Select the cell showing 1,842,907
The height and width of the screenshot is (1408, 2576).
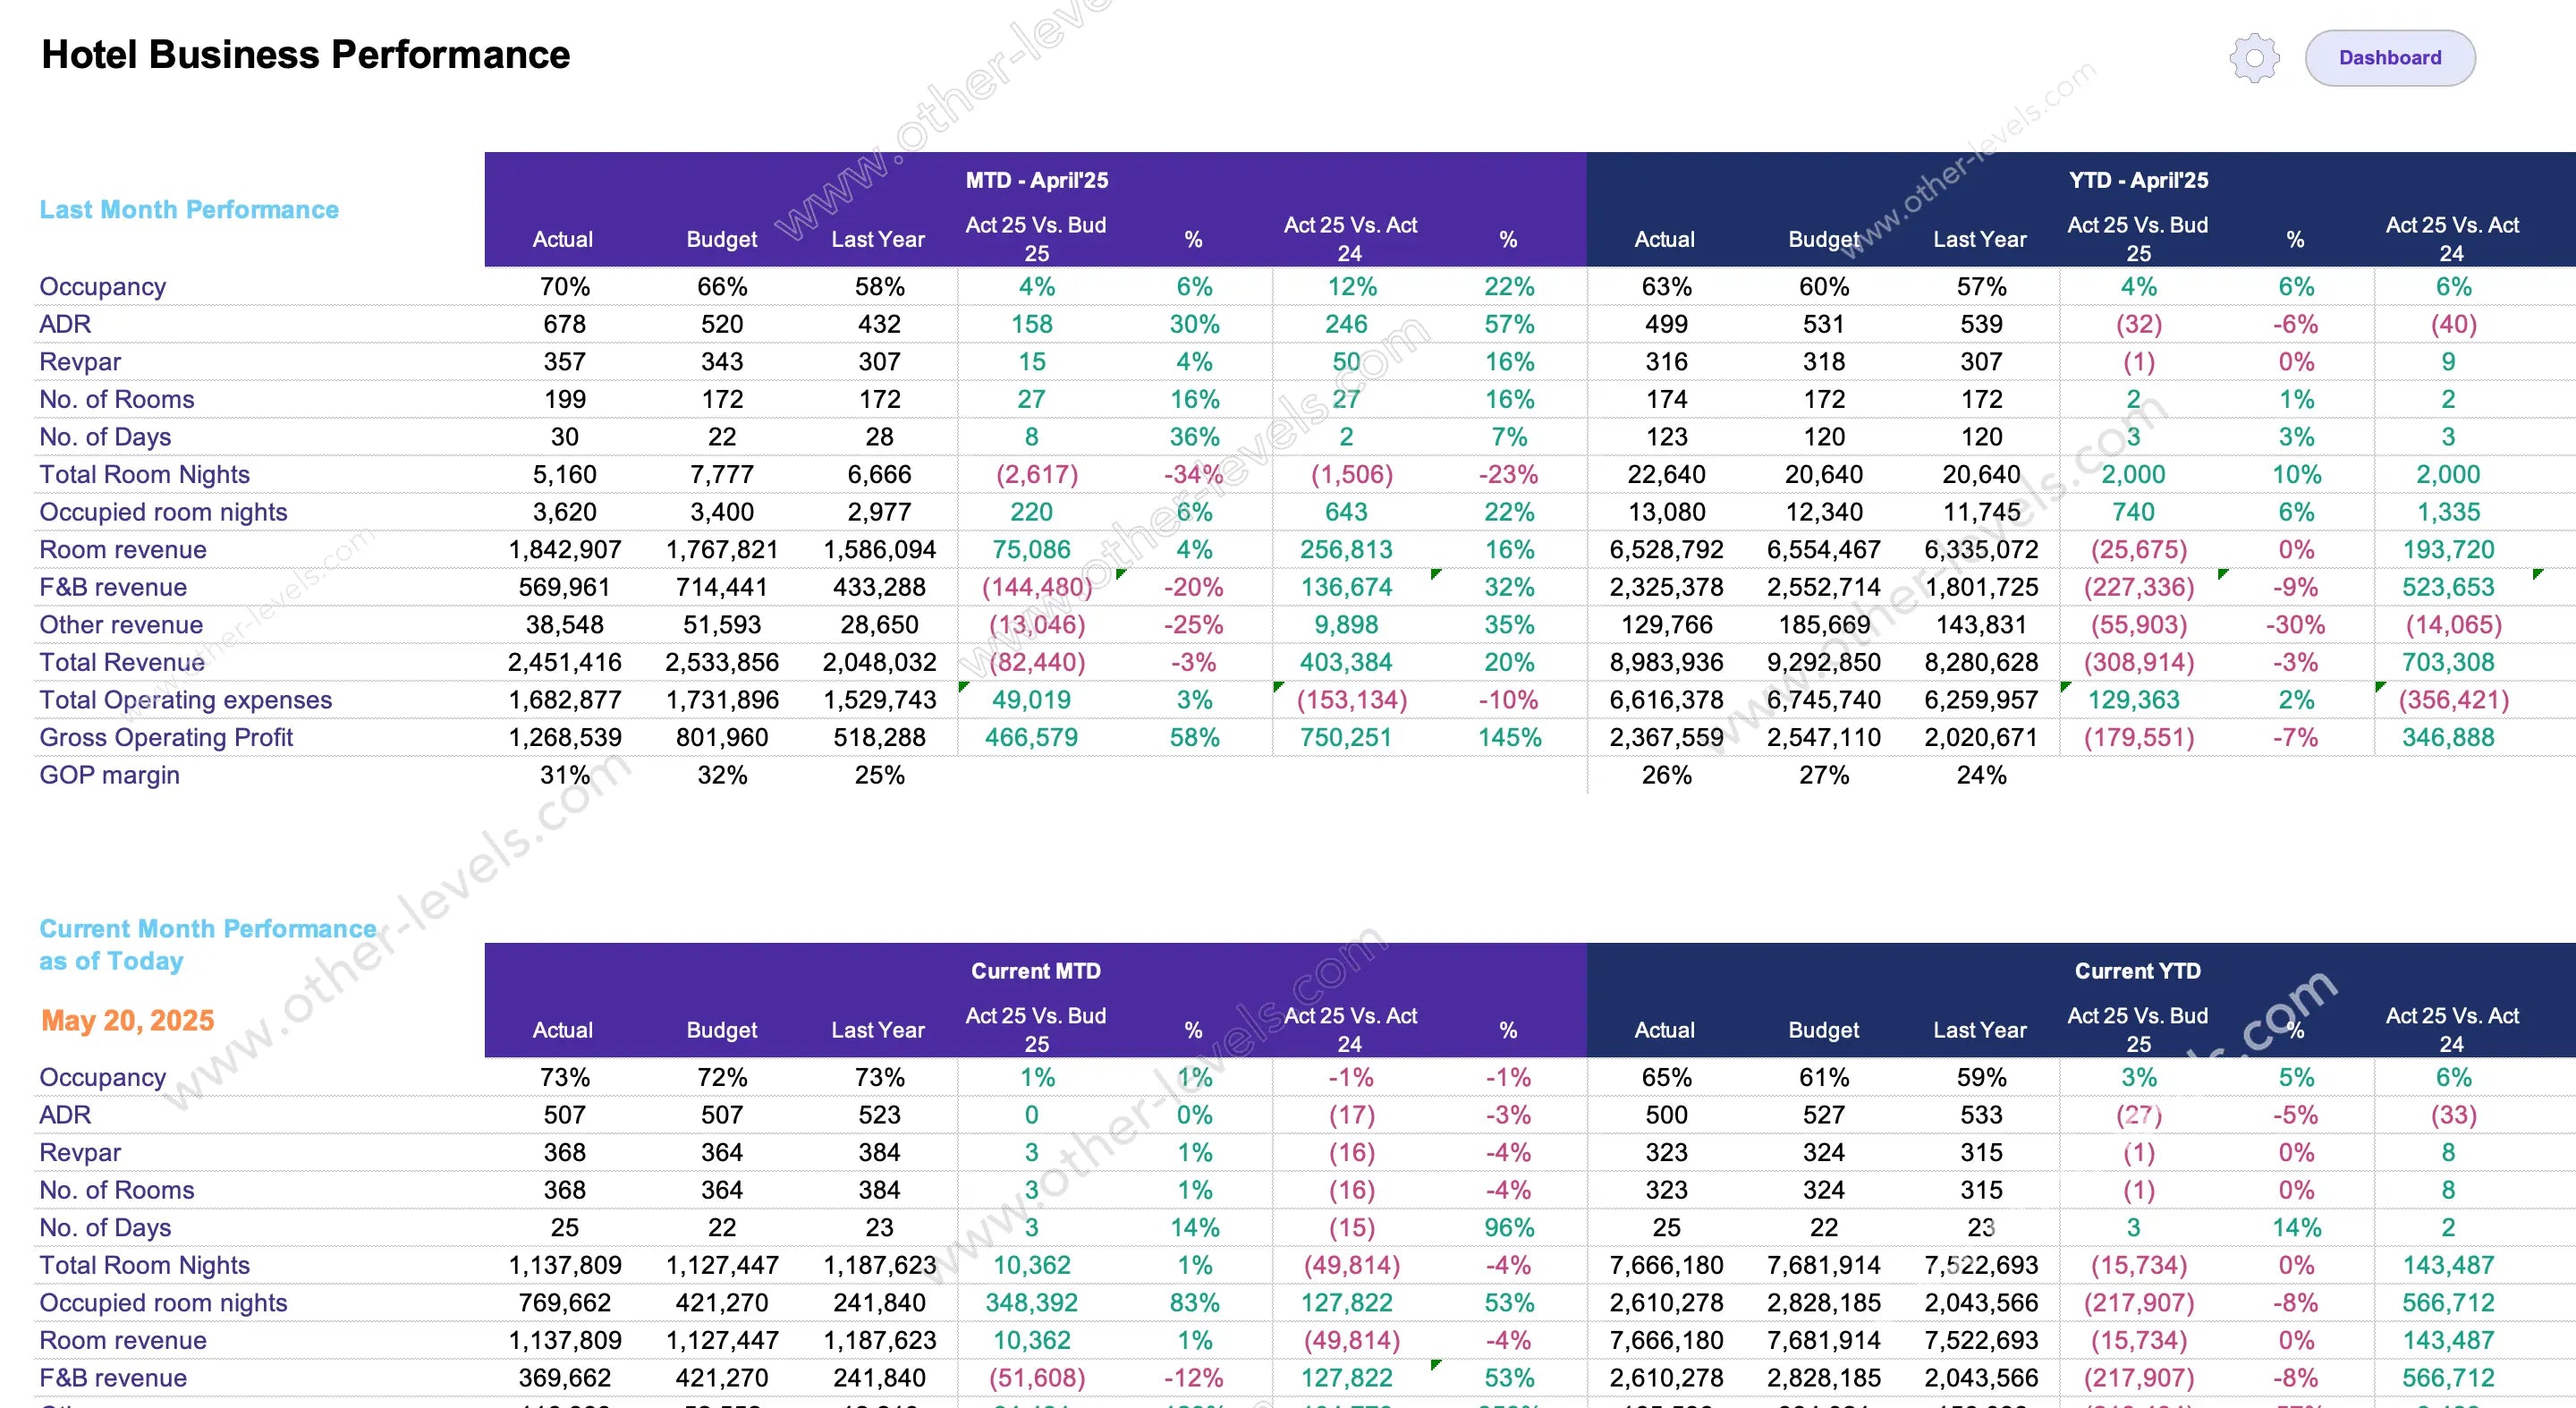pos(565,550)
